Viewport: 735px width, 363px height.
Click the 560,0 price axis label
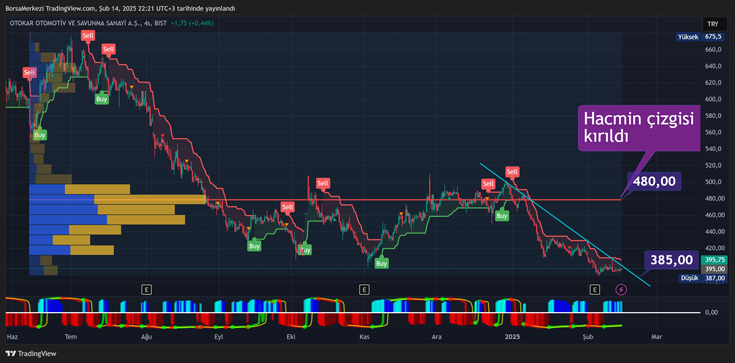[712, 133]
